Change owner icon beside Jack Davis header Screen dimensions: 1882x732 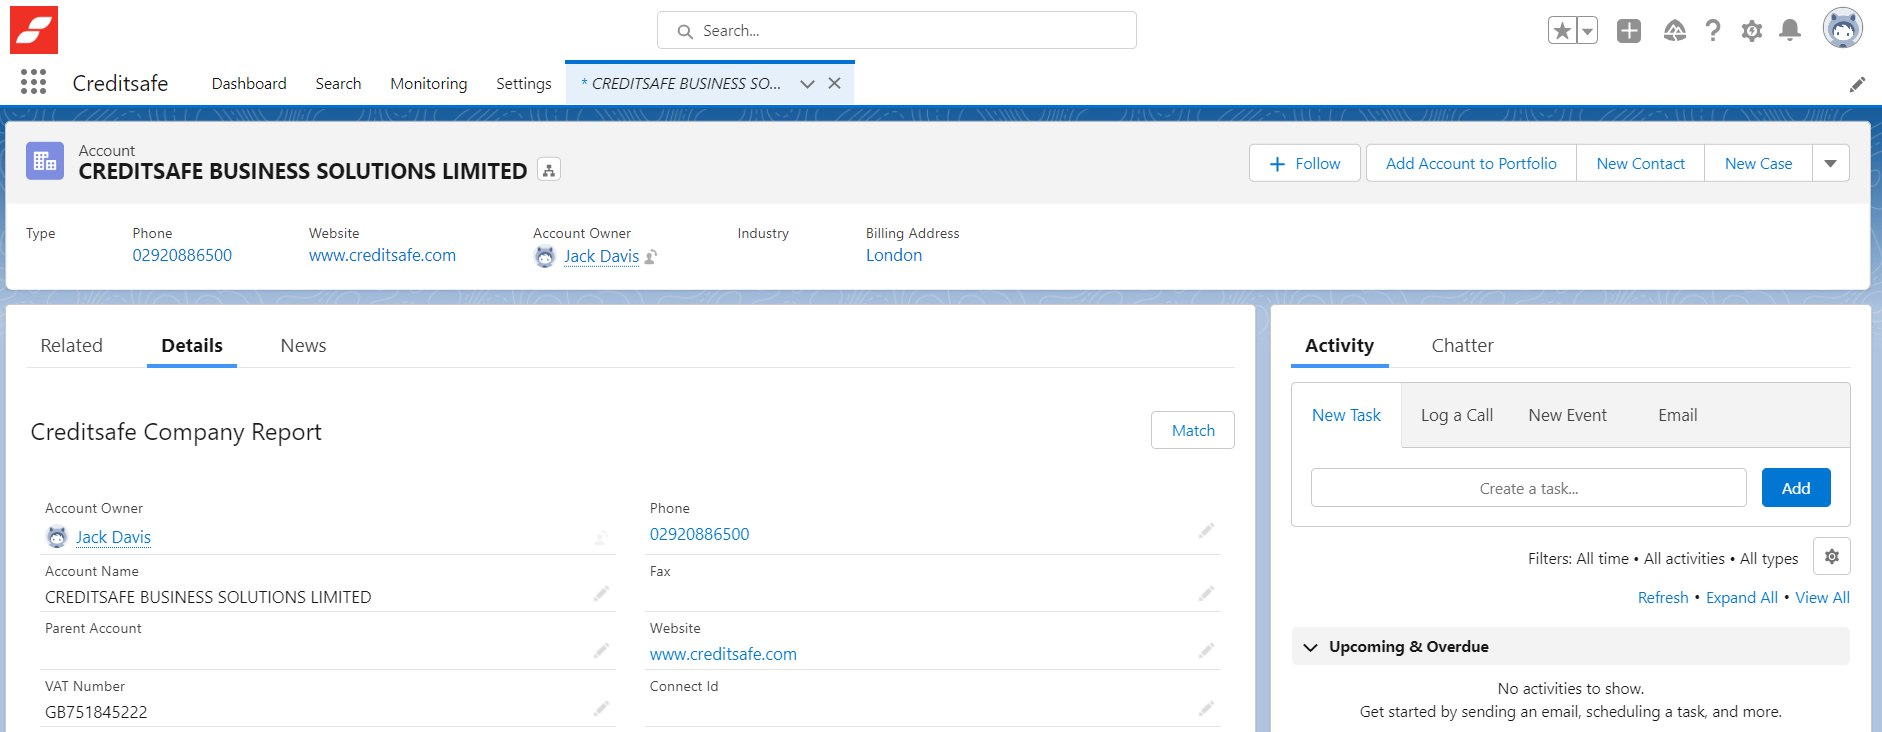(x=651, y=257)
